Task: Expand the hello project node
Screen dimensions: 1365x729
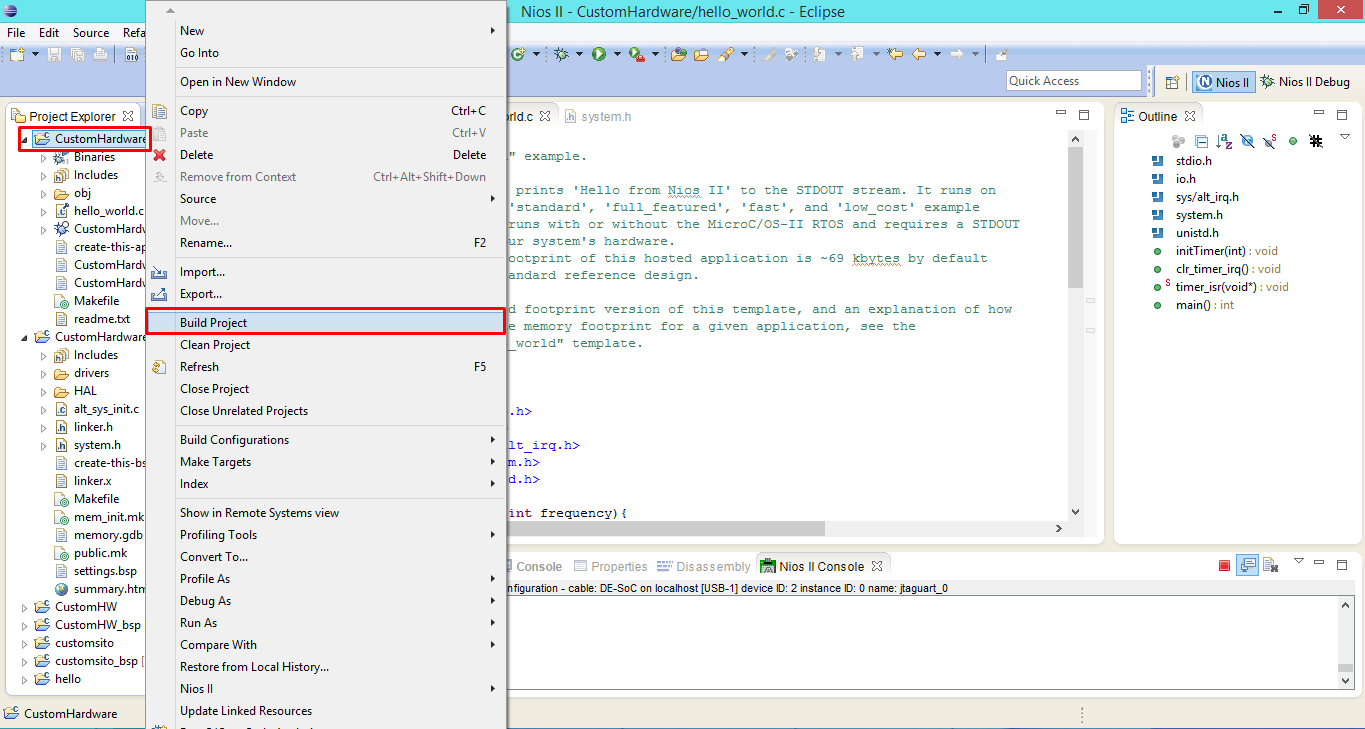Action: [25, 679]
